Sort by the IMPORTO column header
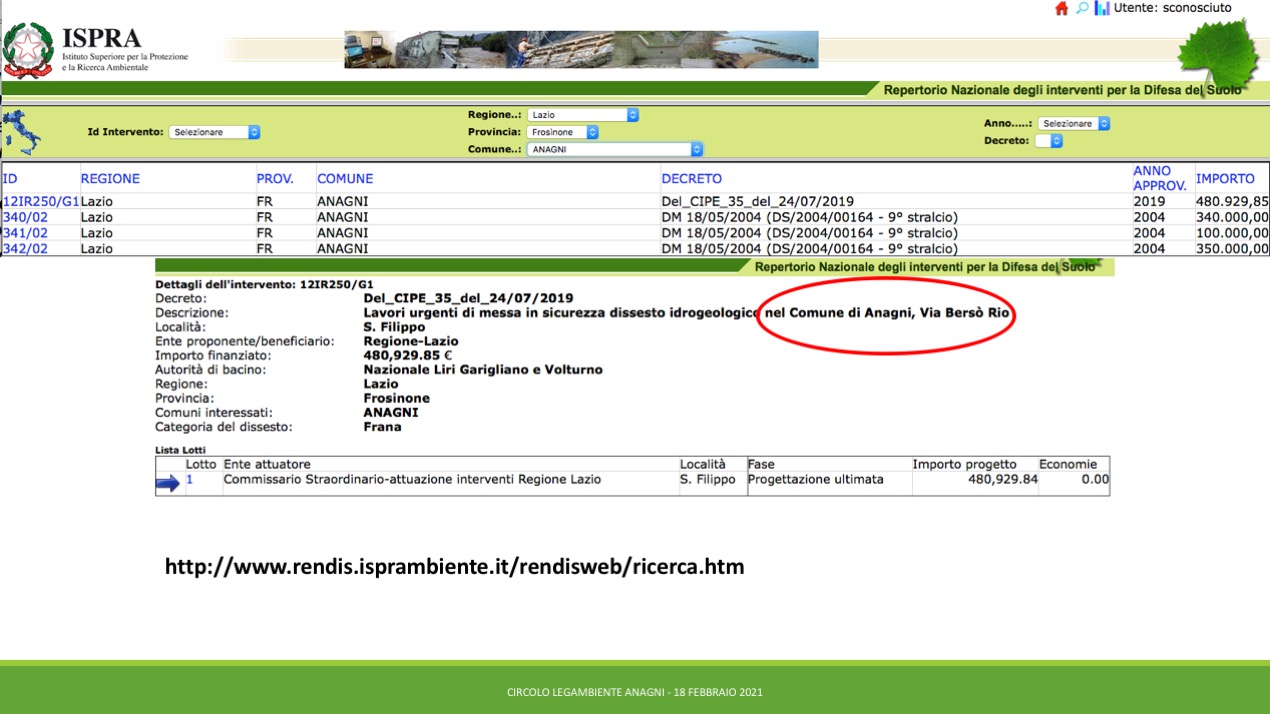The height and width of the screenshot is (714, 1270). click(1225, 179)
